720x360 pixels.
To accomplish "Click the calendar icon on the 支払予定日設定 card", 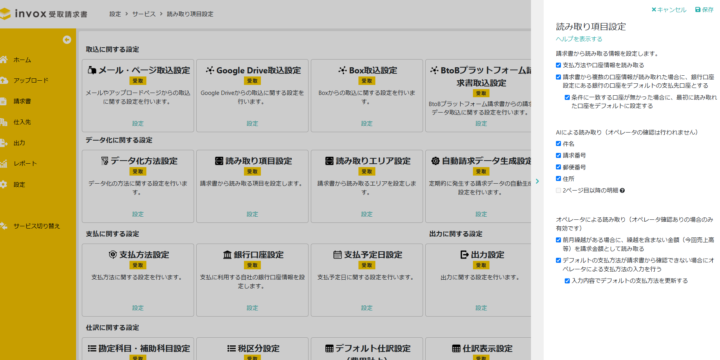I will click(x=338, y=254).
